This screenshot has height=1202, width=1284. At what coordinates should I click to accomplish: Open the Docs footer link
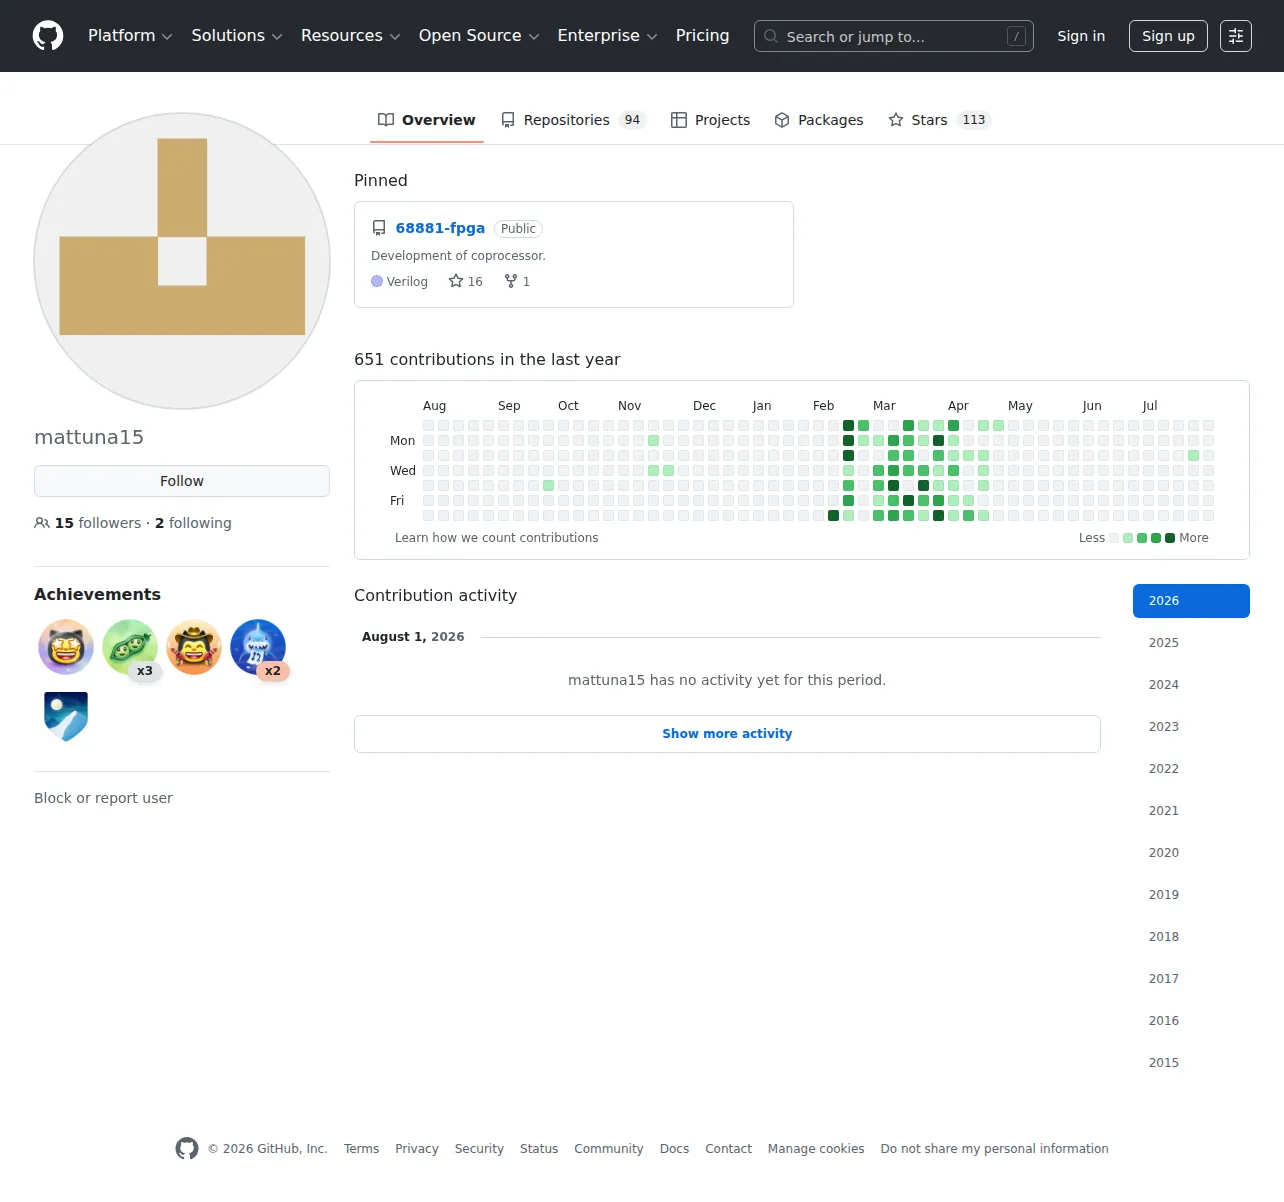click(x=674, y=1149)
